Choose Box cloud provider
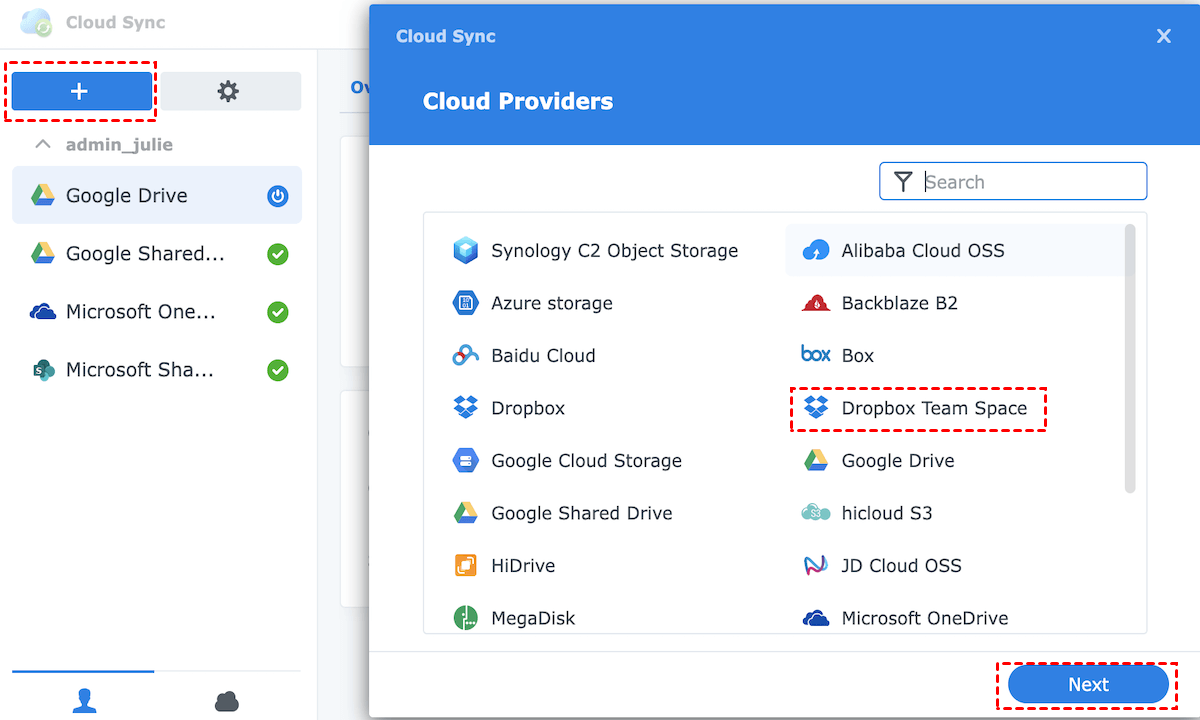1200x720 pixels. point(856,356)
